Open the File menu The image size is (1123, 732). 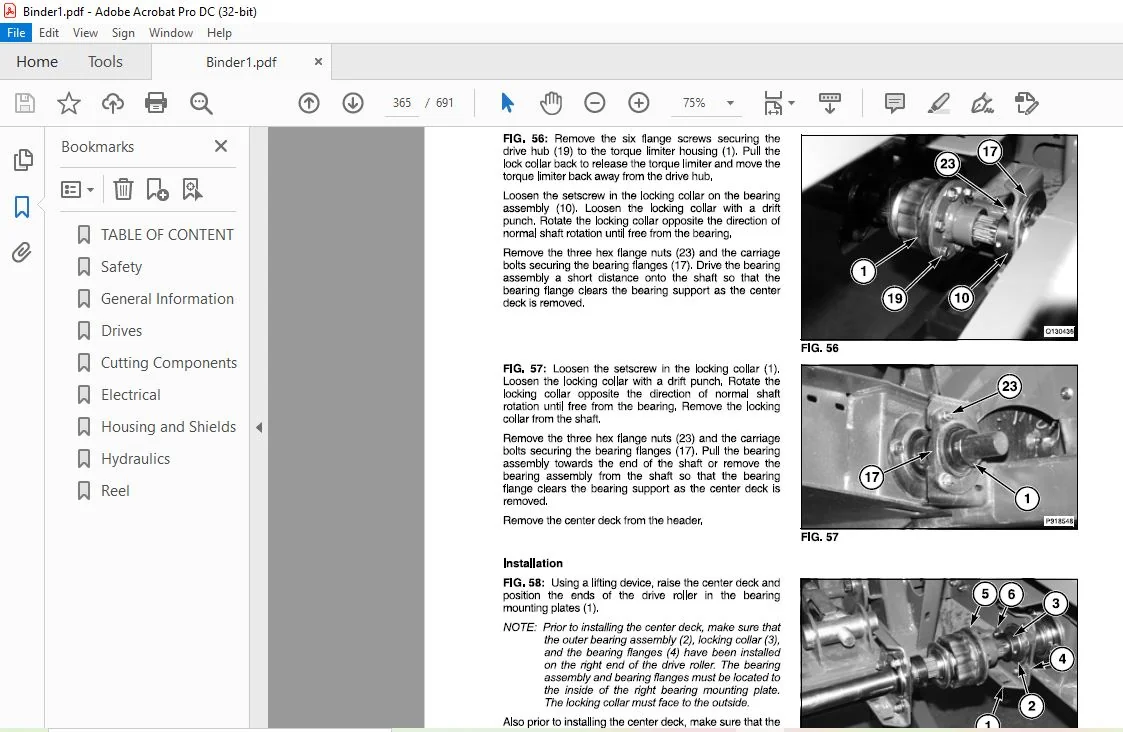click(x=16, y=33)
